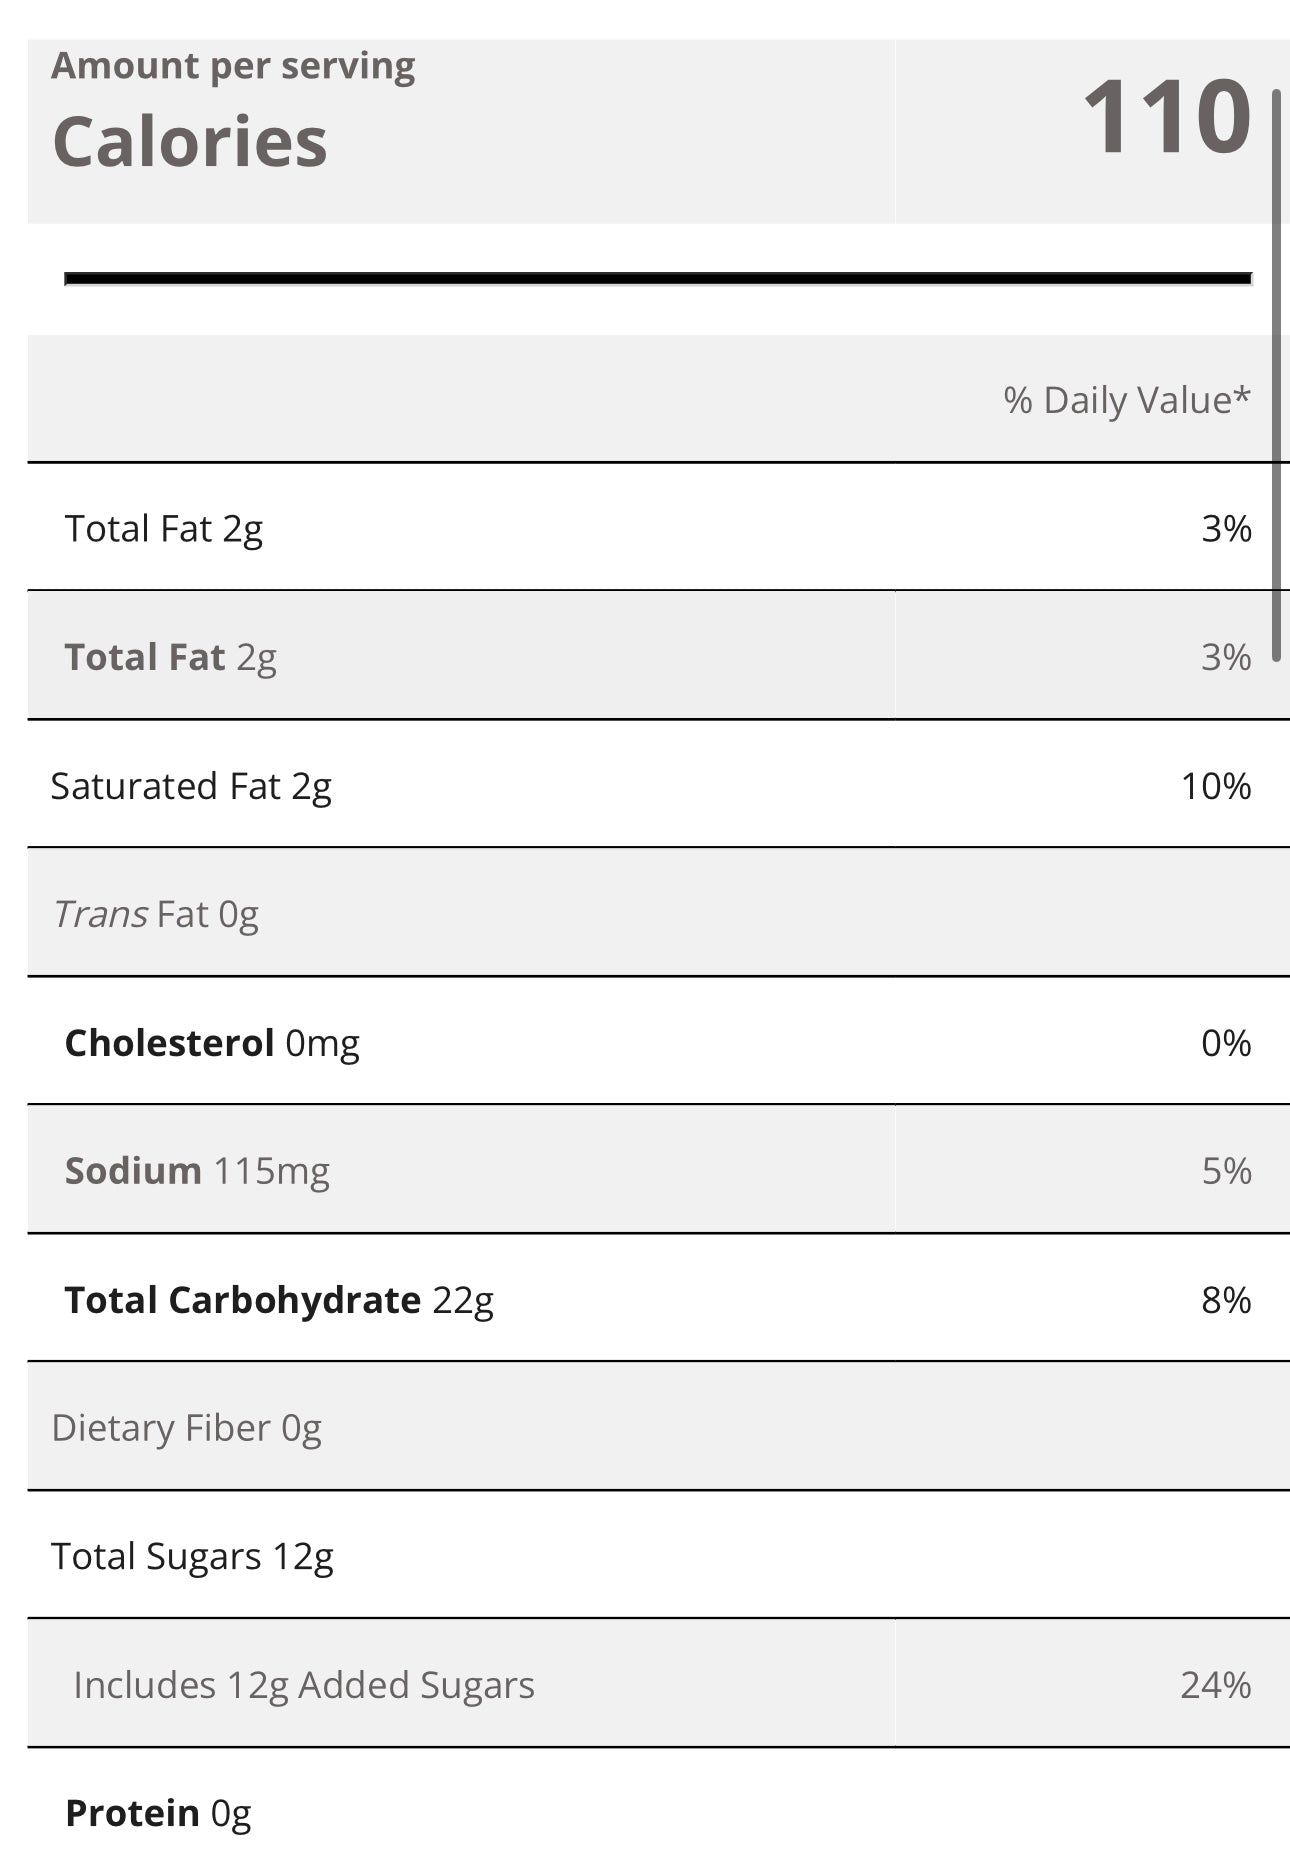This screenshot has height=1864, width=1290.
Task: Select the Total Sugars 12g row
Action: click(192, 1556)
